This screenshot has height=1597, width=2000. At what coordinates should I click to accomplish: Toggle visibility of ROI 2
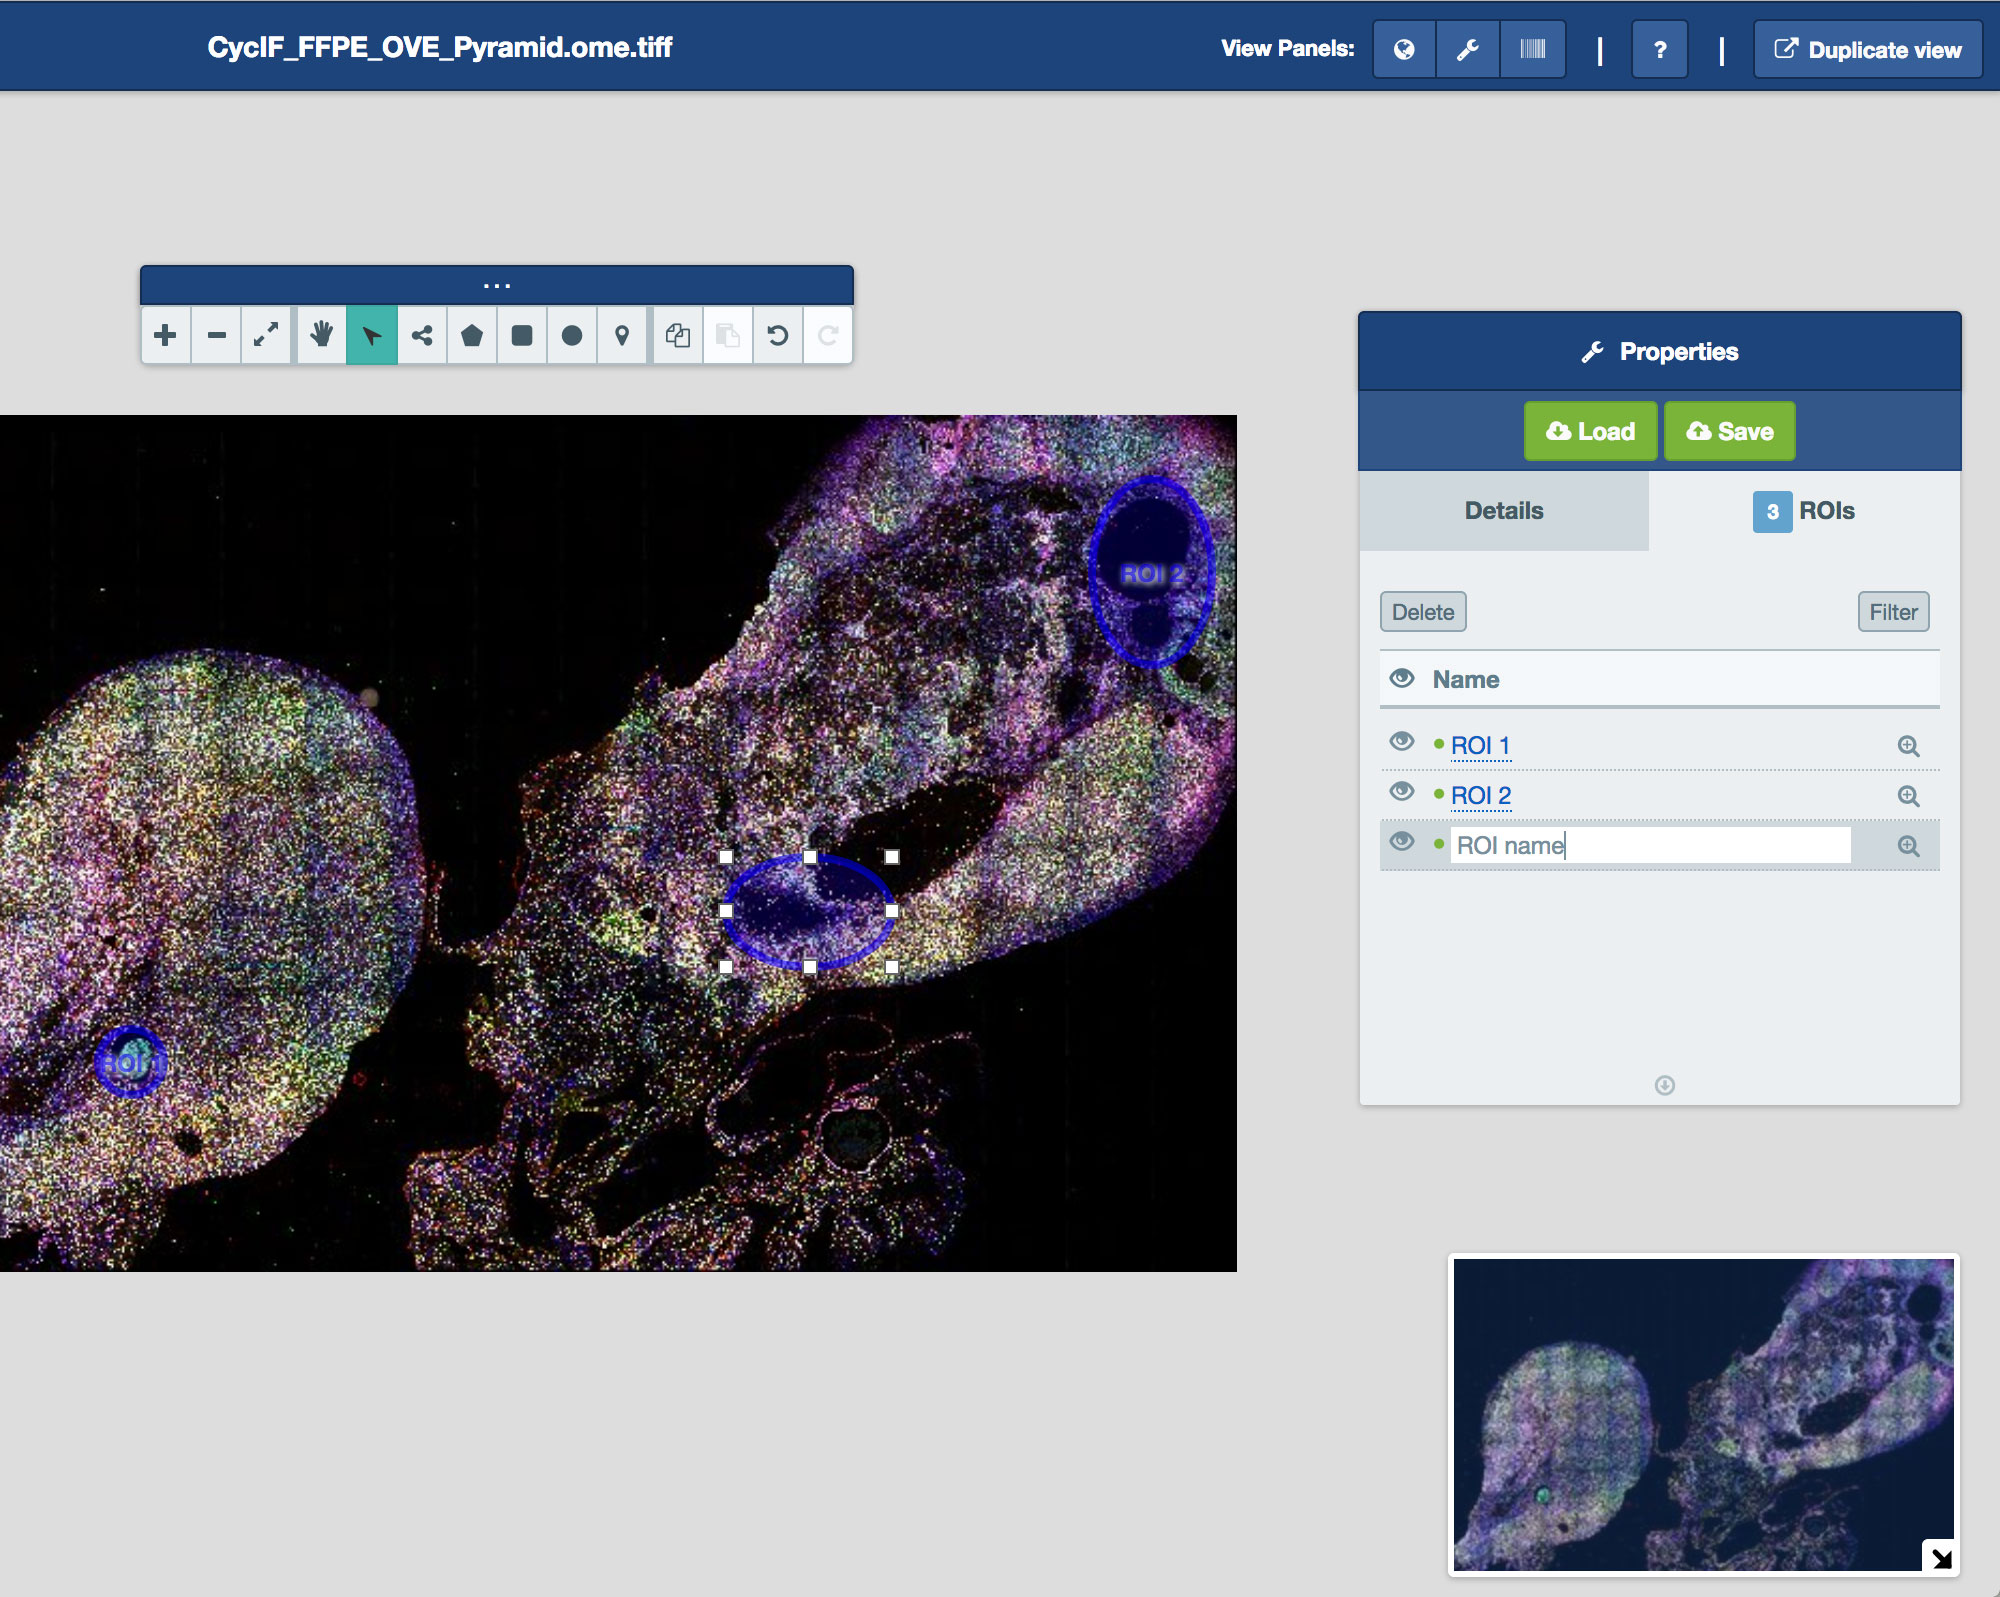point(1402,792)
